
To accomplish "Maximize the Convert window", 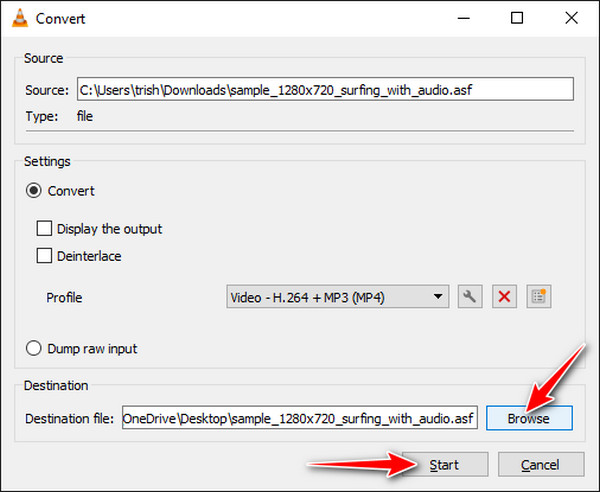I will pos(517,18).
